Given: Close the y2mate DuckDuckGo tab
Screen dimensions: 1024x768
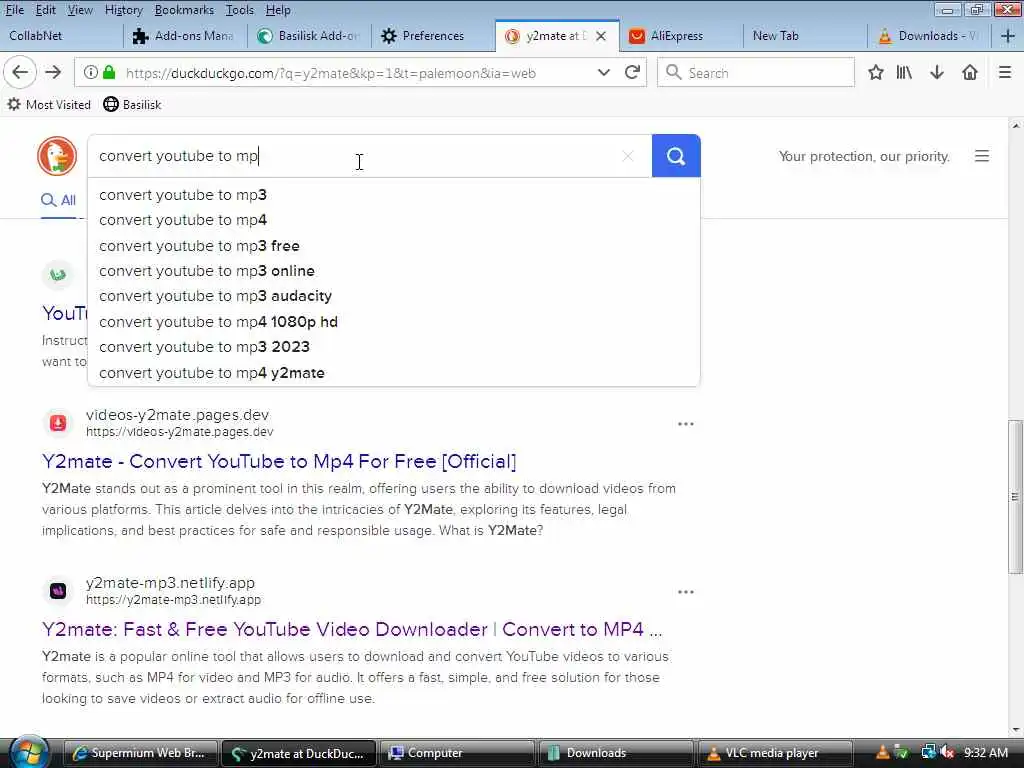Looking at the screenshot, I should click(601, 36).
